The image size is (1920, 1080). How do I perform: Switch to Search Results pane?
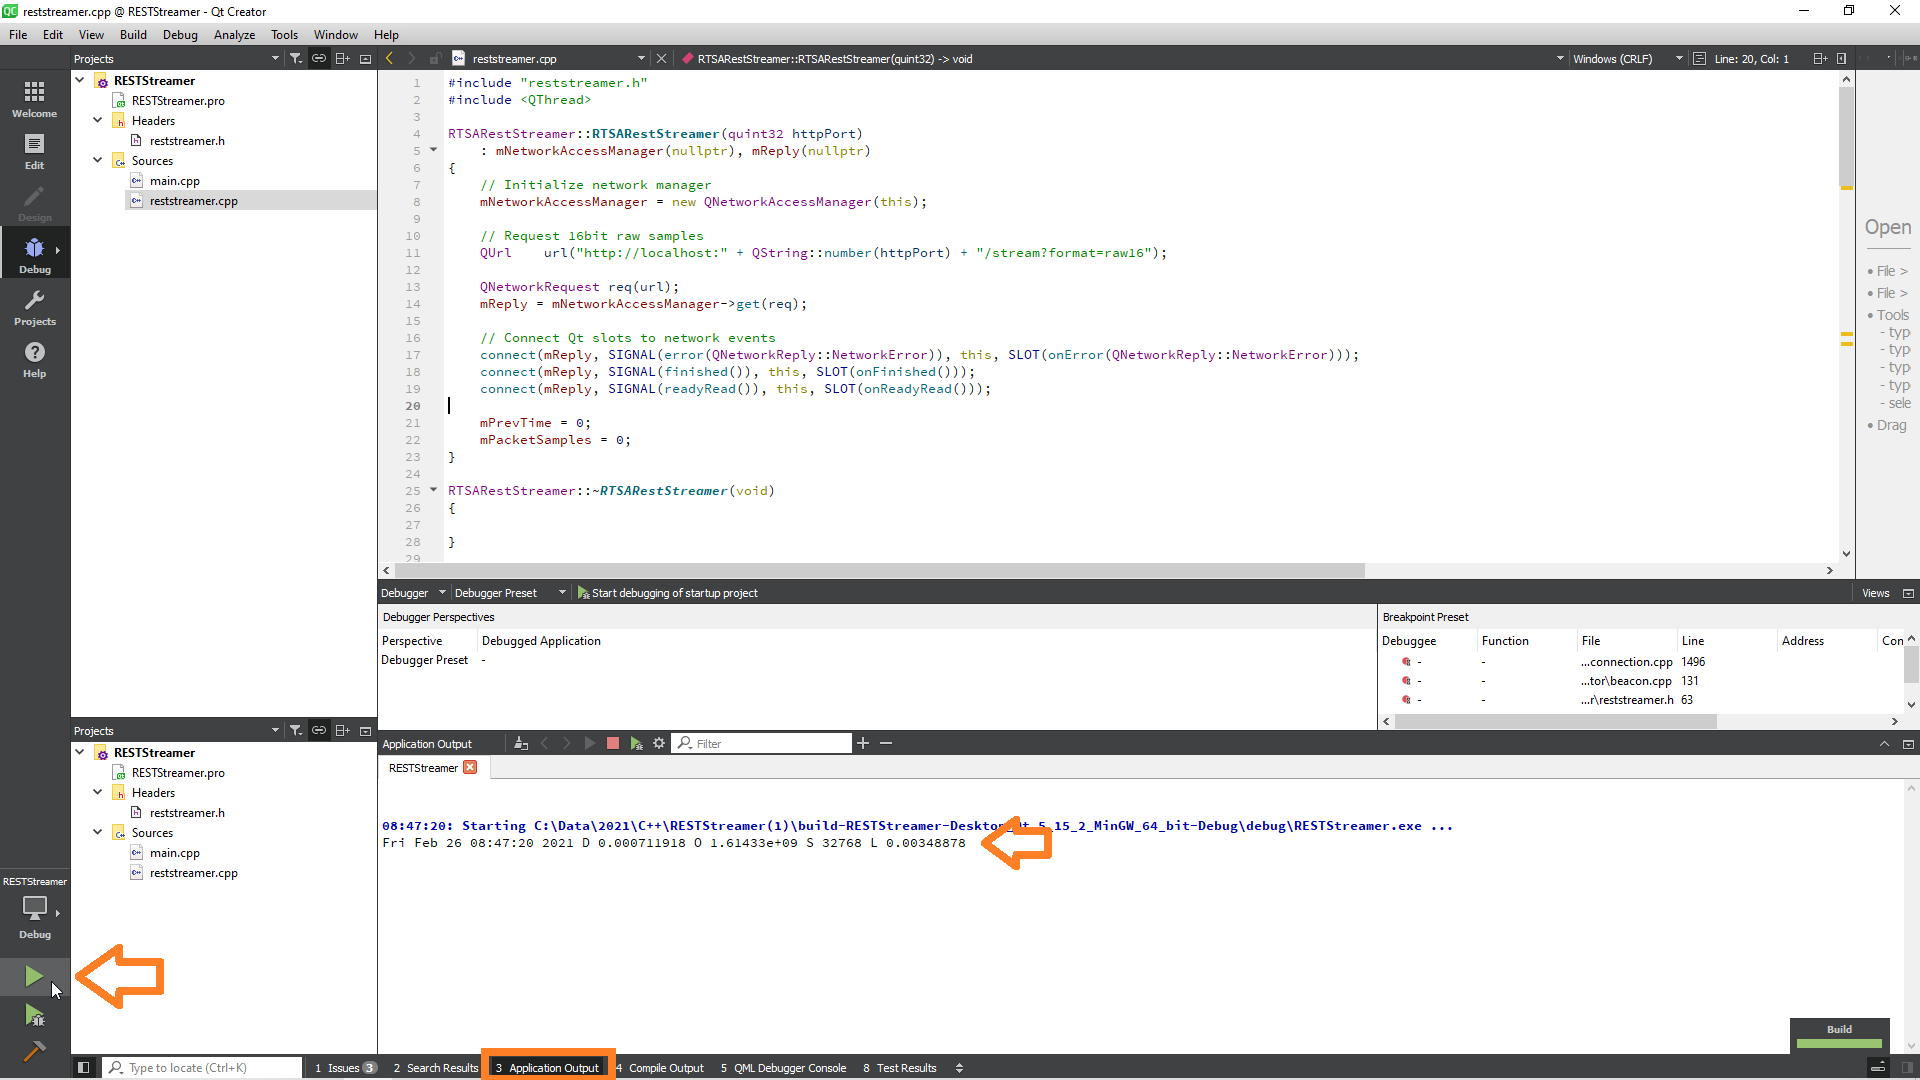[436, 1067]
